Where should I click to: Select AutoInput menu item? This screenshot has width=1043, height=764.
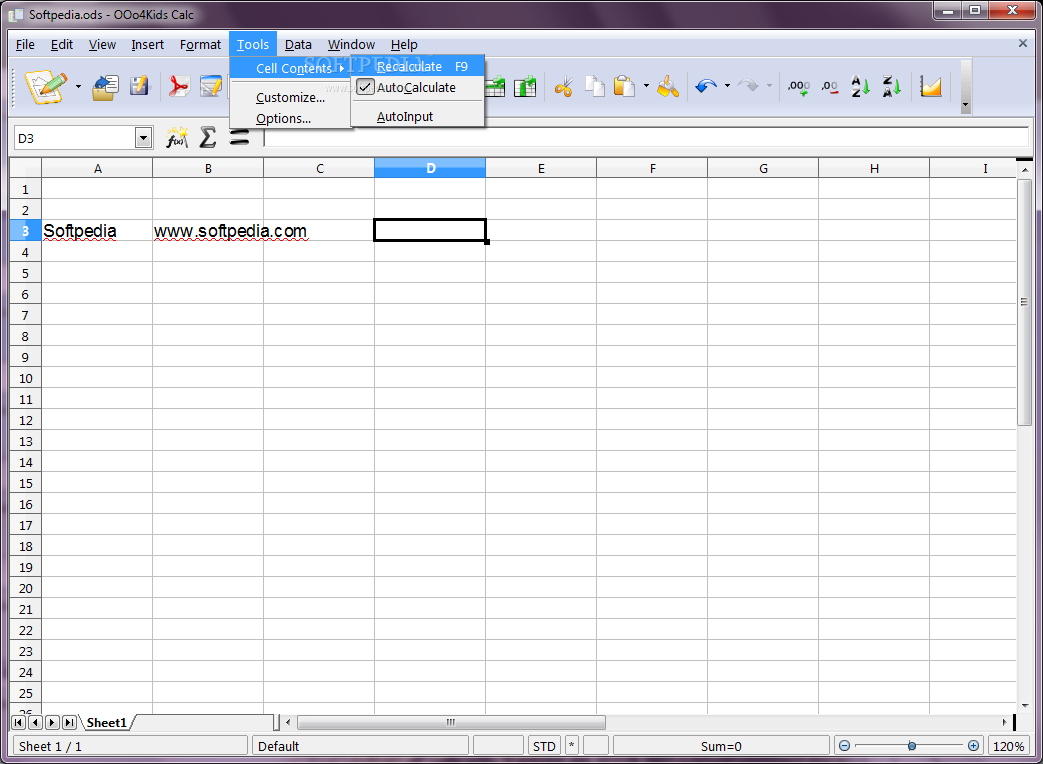click(417, 116)
